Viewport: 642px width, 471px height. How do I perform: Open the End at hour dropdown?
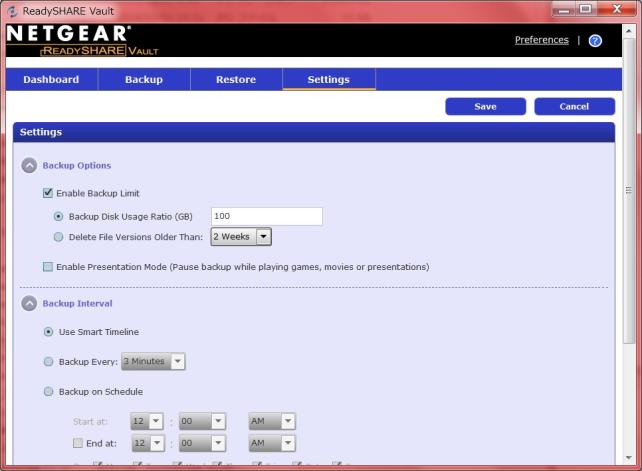148,443
